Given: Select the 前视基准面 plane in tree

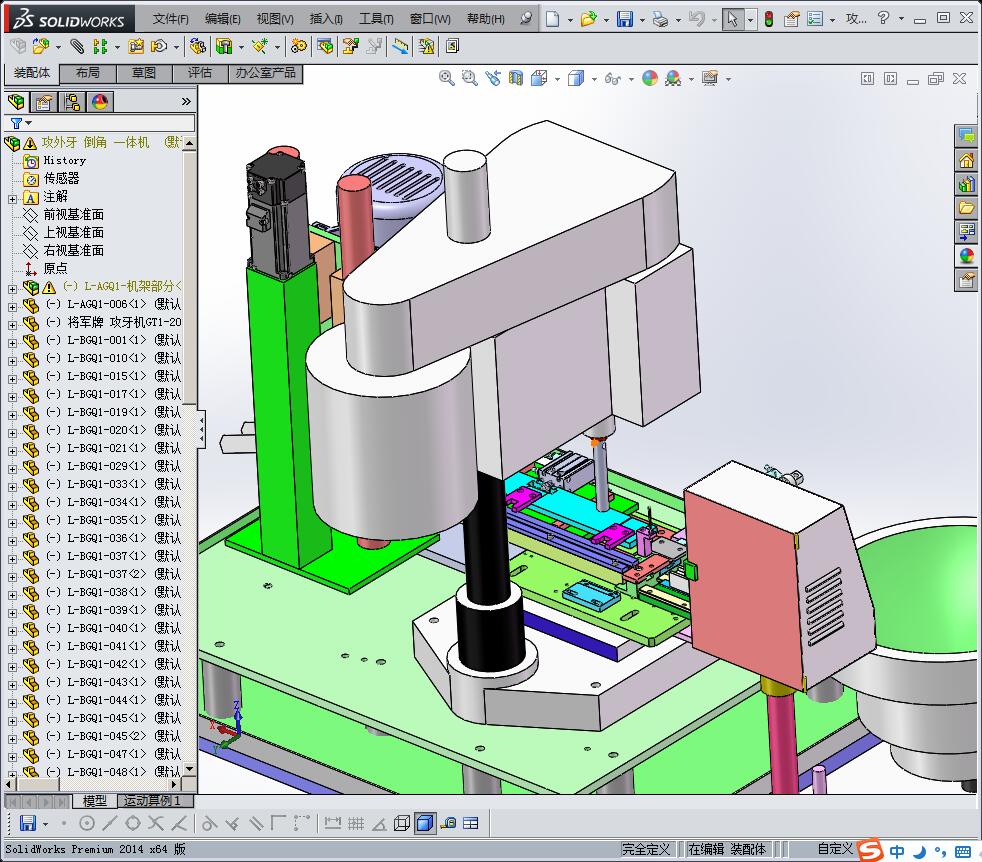Looking at the screenshot, I should point(73,214).
